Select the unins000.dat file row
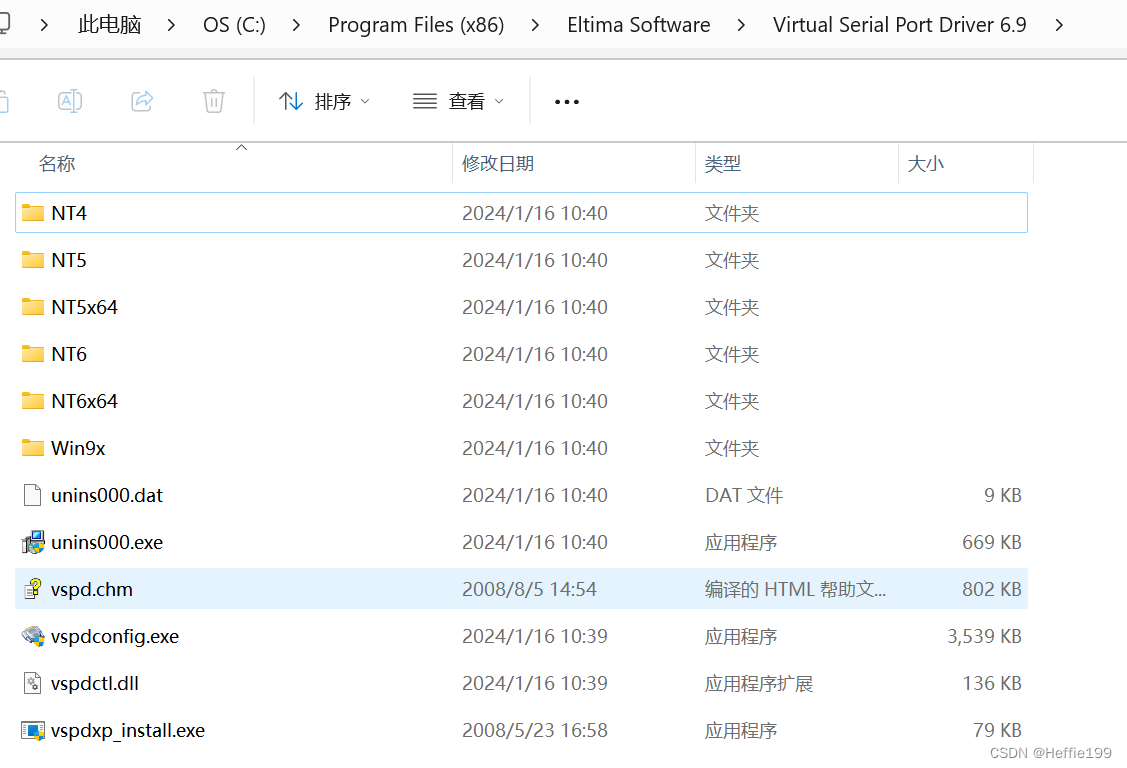Viewport: 1127px width, 768px height. tap(107, 494)
